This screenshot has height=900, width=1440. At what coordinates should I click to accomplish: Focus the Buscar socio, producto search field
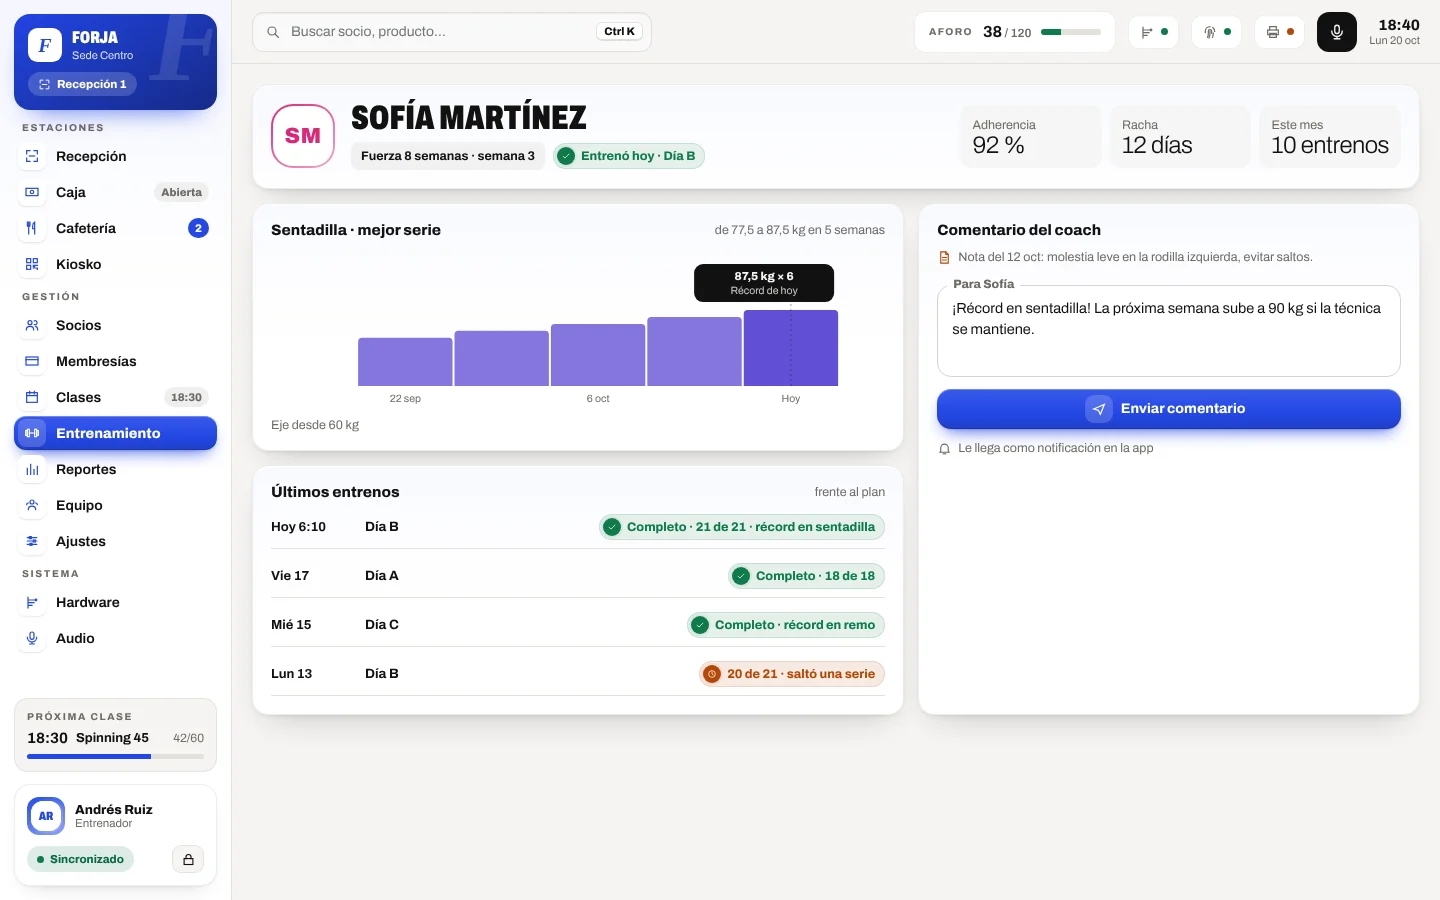[452, 32]
